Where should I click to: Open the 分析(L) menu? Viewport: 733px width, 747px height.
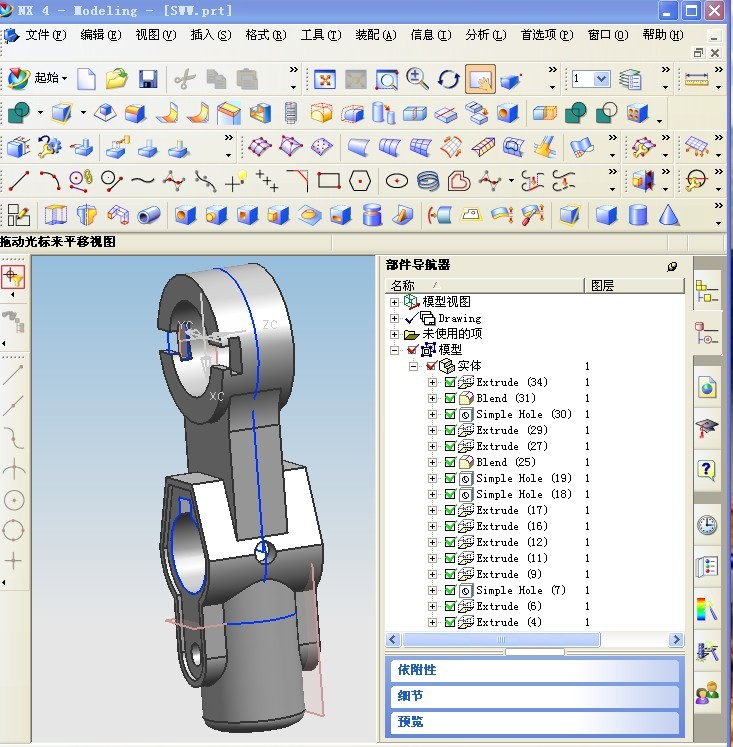[486, 35]
